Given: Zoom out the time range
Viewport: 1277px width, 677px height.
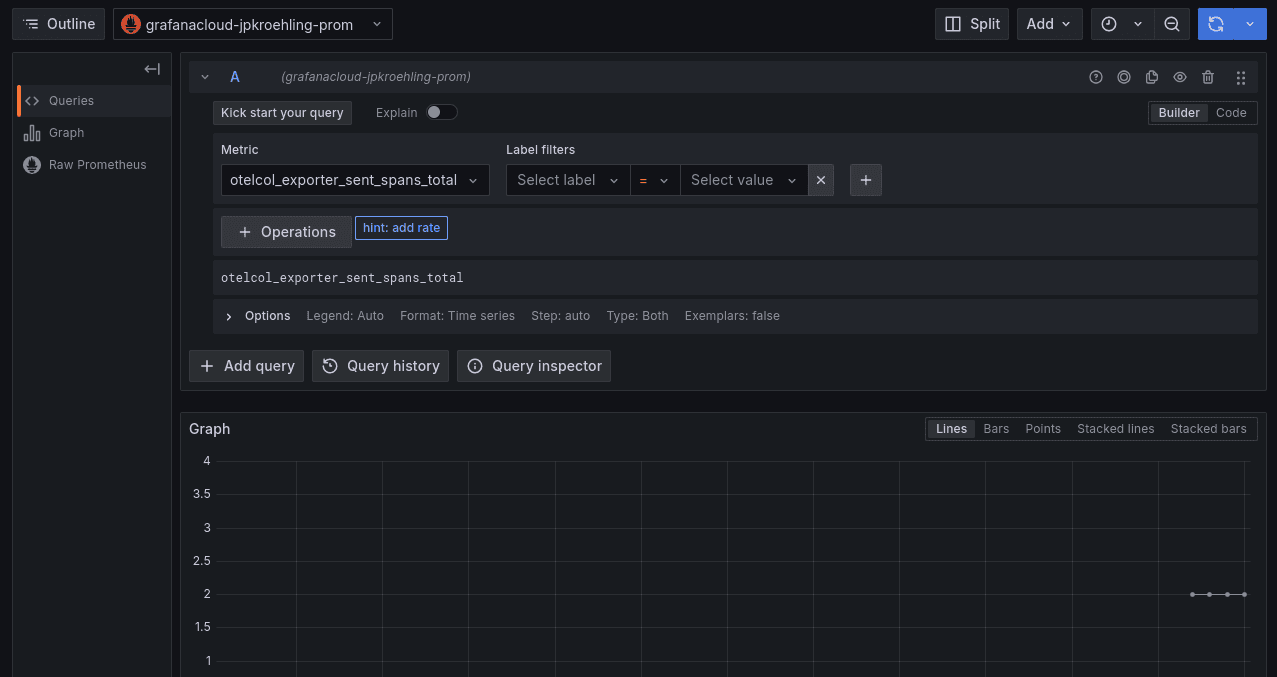Looking at the screenshot, I should 1172,23.
